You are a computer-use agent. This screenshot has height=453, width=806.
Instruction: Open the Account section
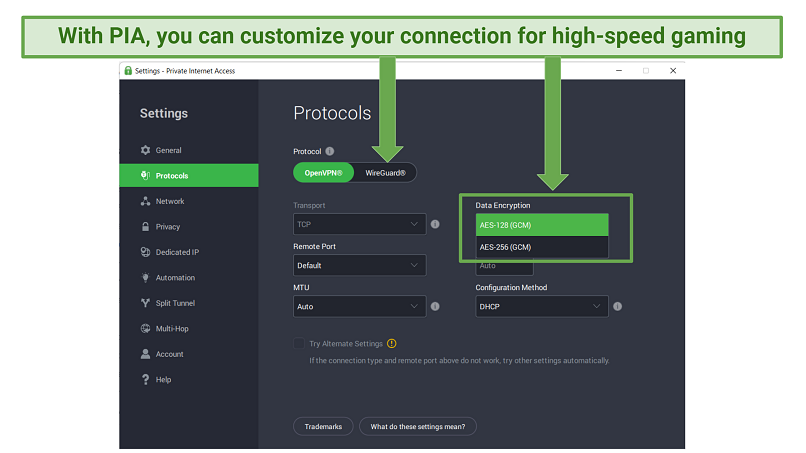189,354
